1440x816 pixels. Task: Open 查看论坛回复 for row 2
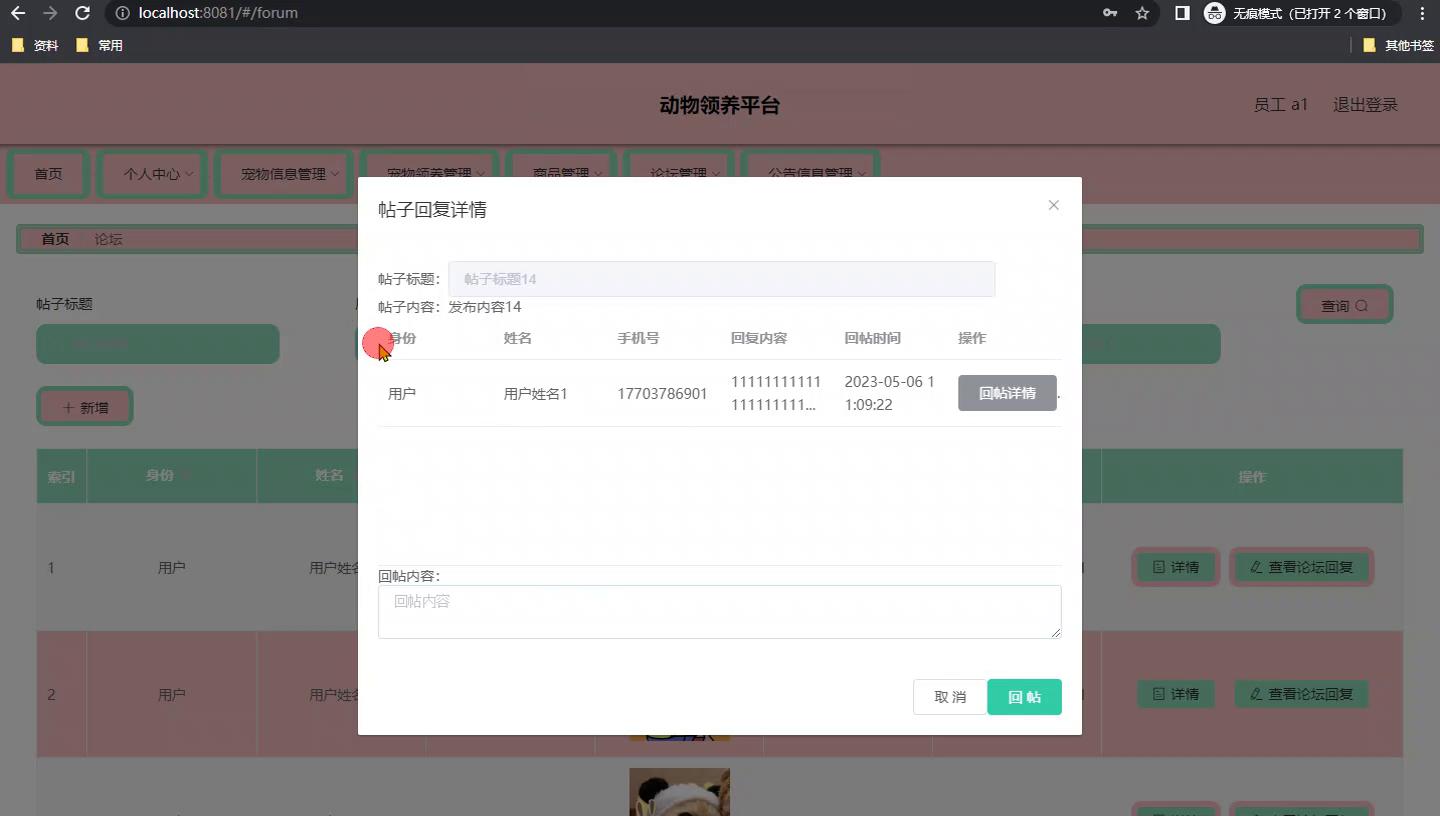[x=1301, y=694]
